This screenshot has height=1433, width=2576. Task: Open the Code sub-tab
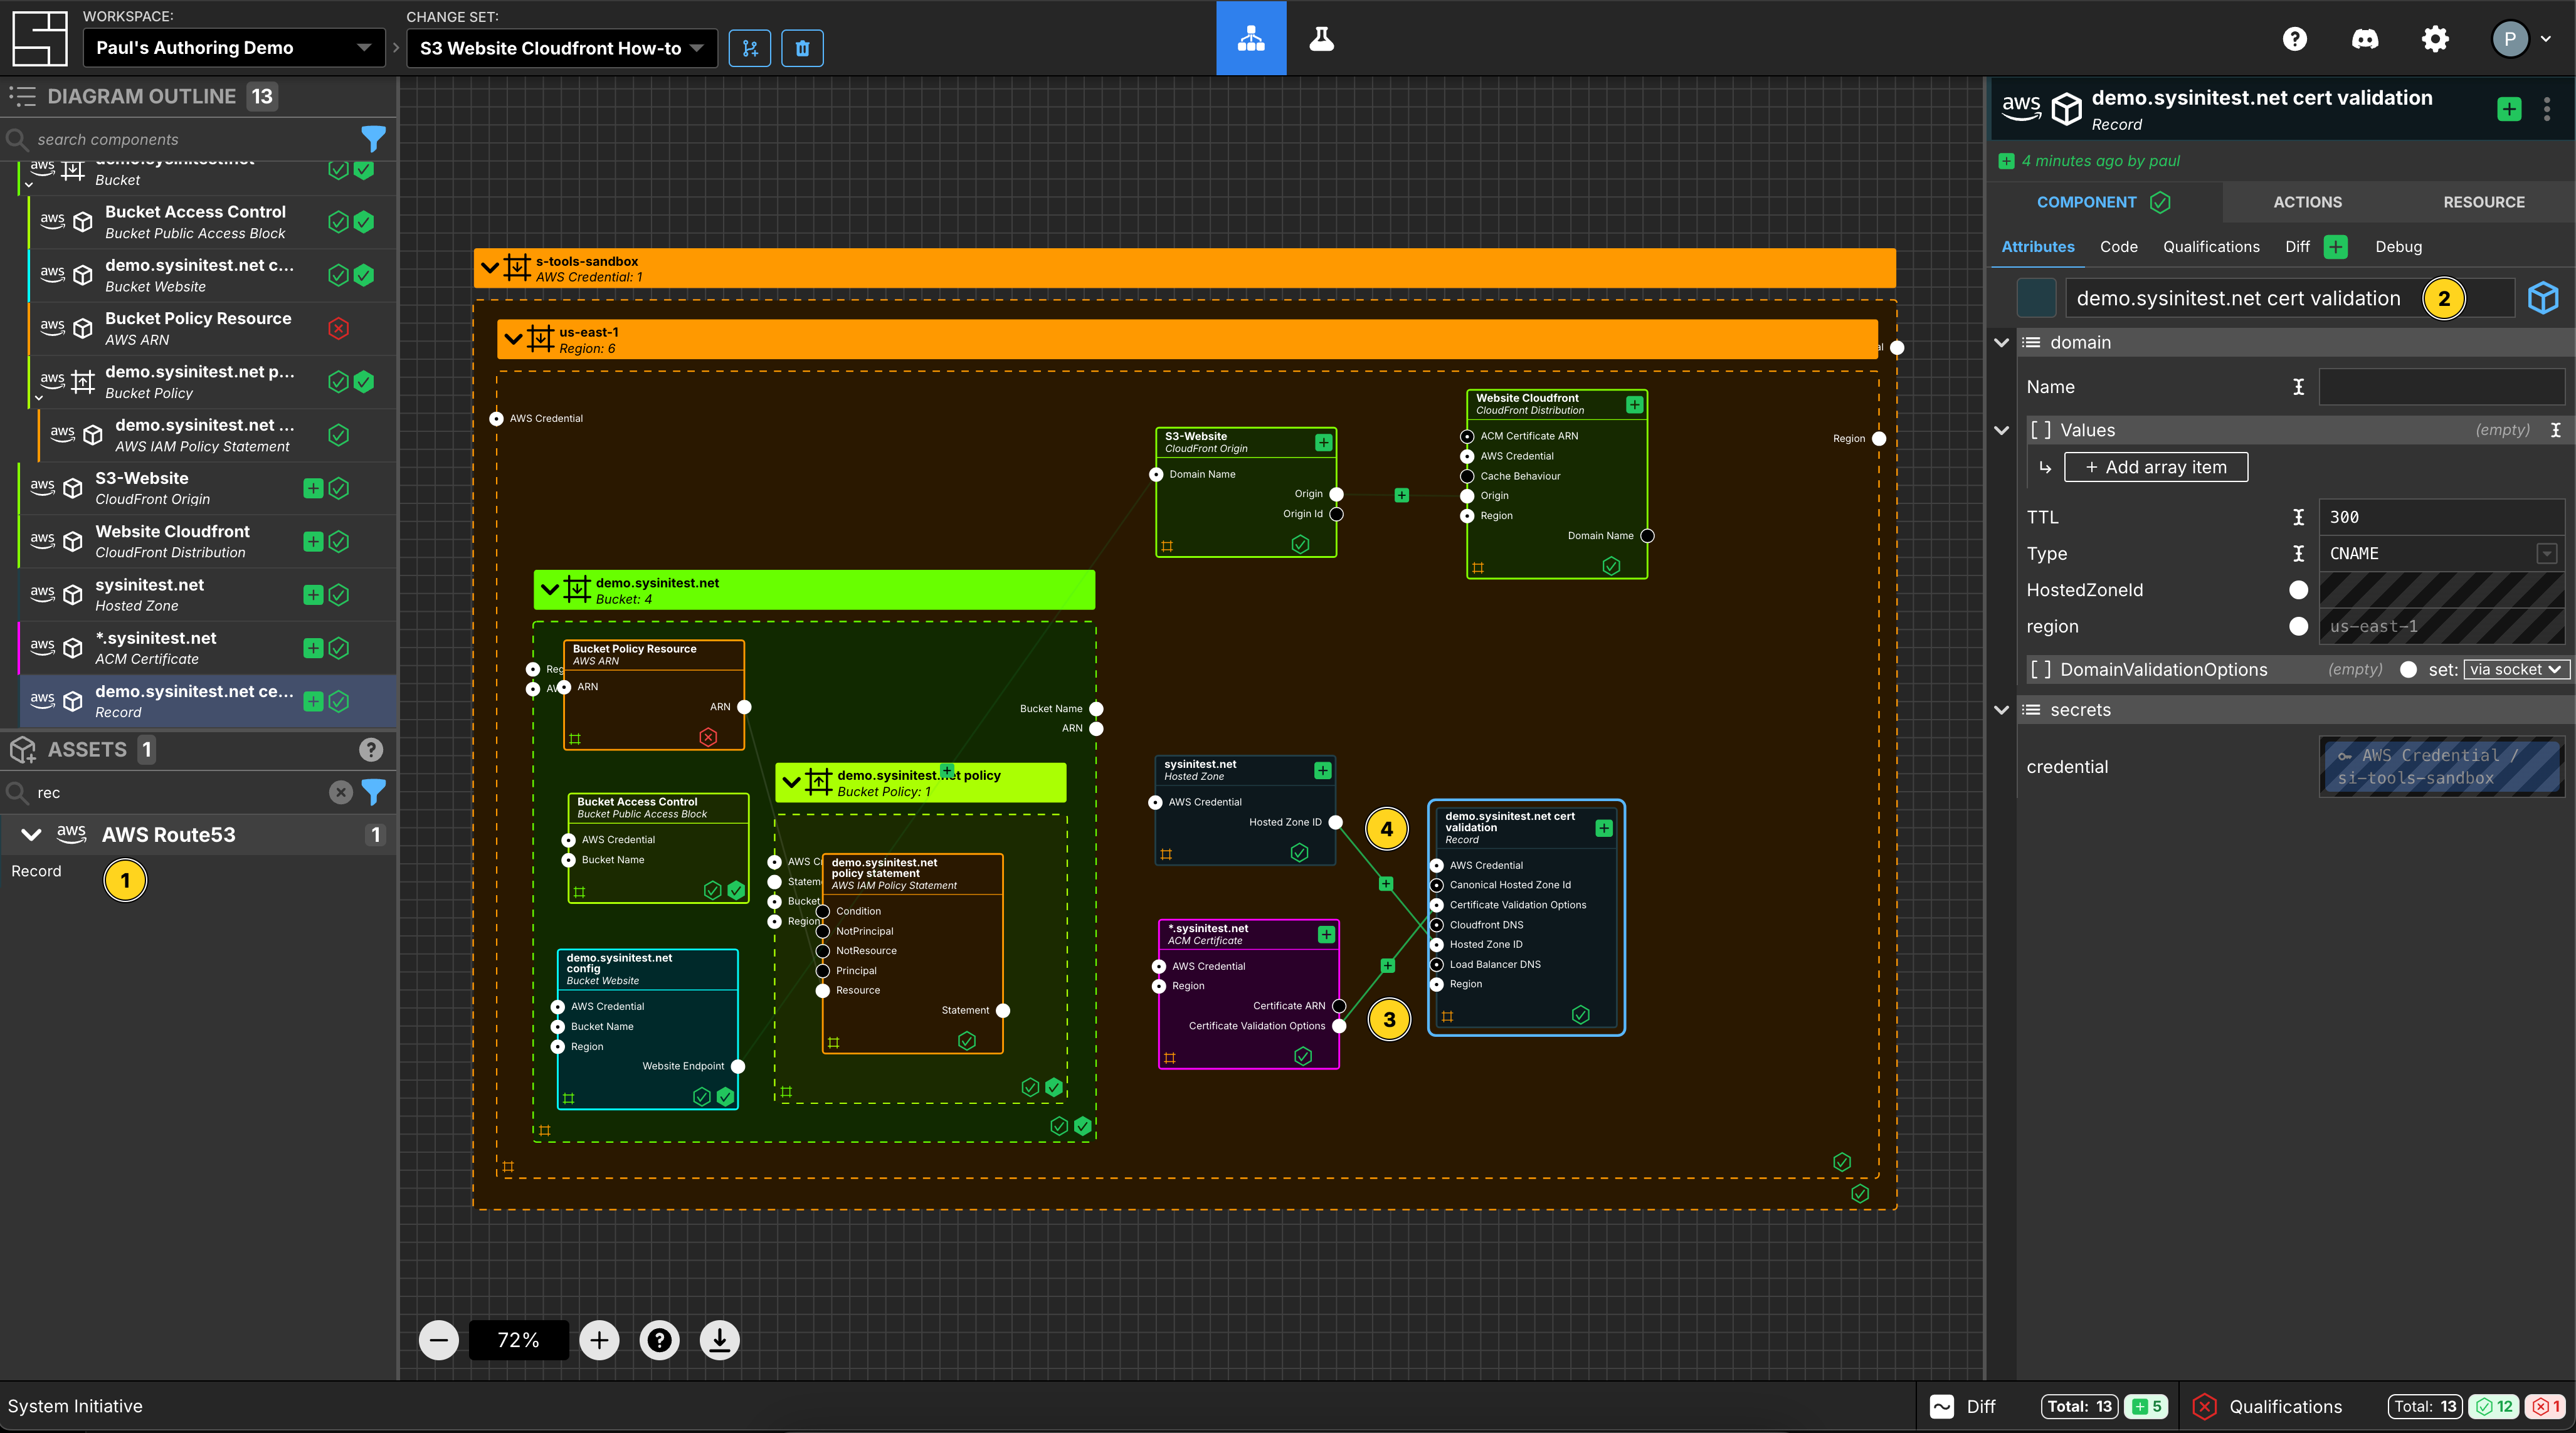click(2118, 247)
